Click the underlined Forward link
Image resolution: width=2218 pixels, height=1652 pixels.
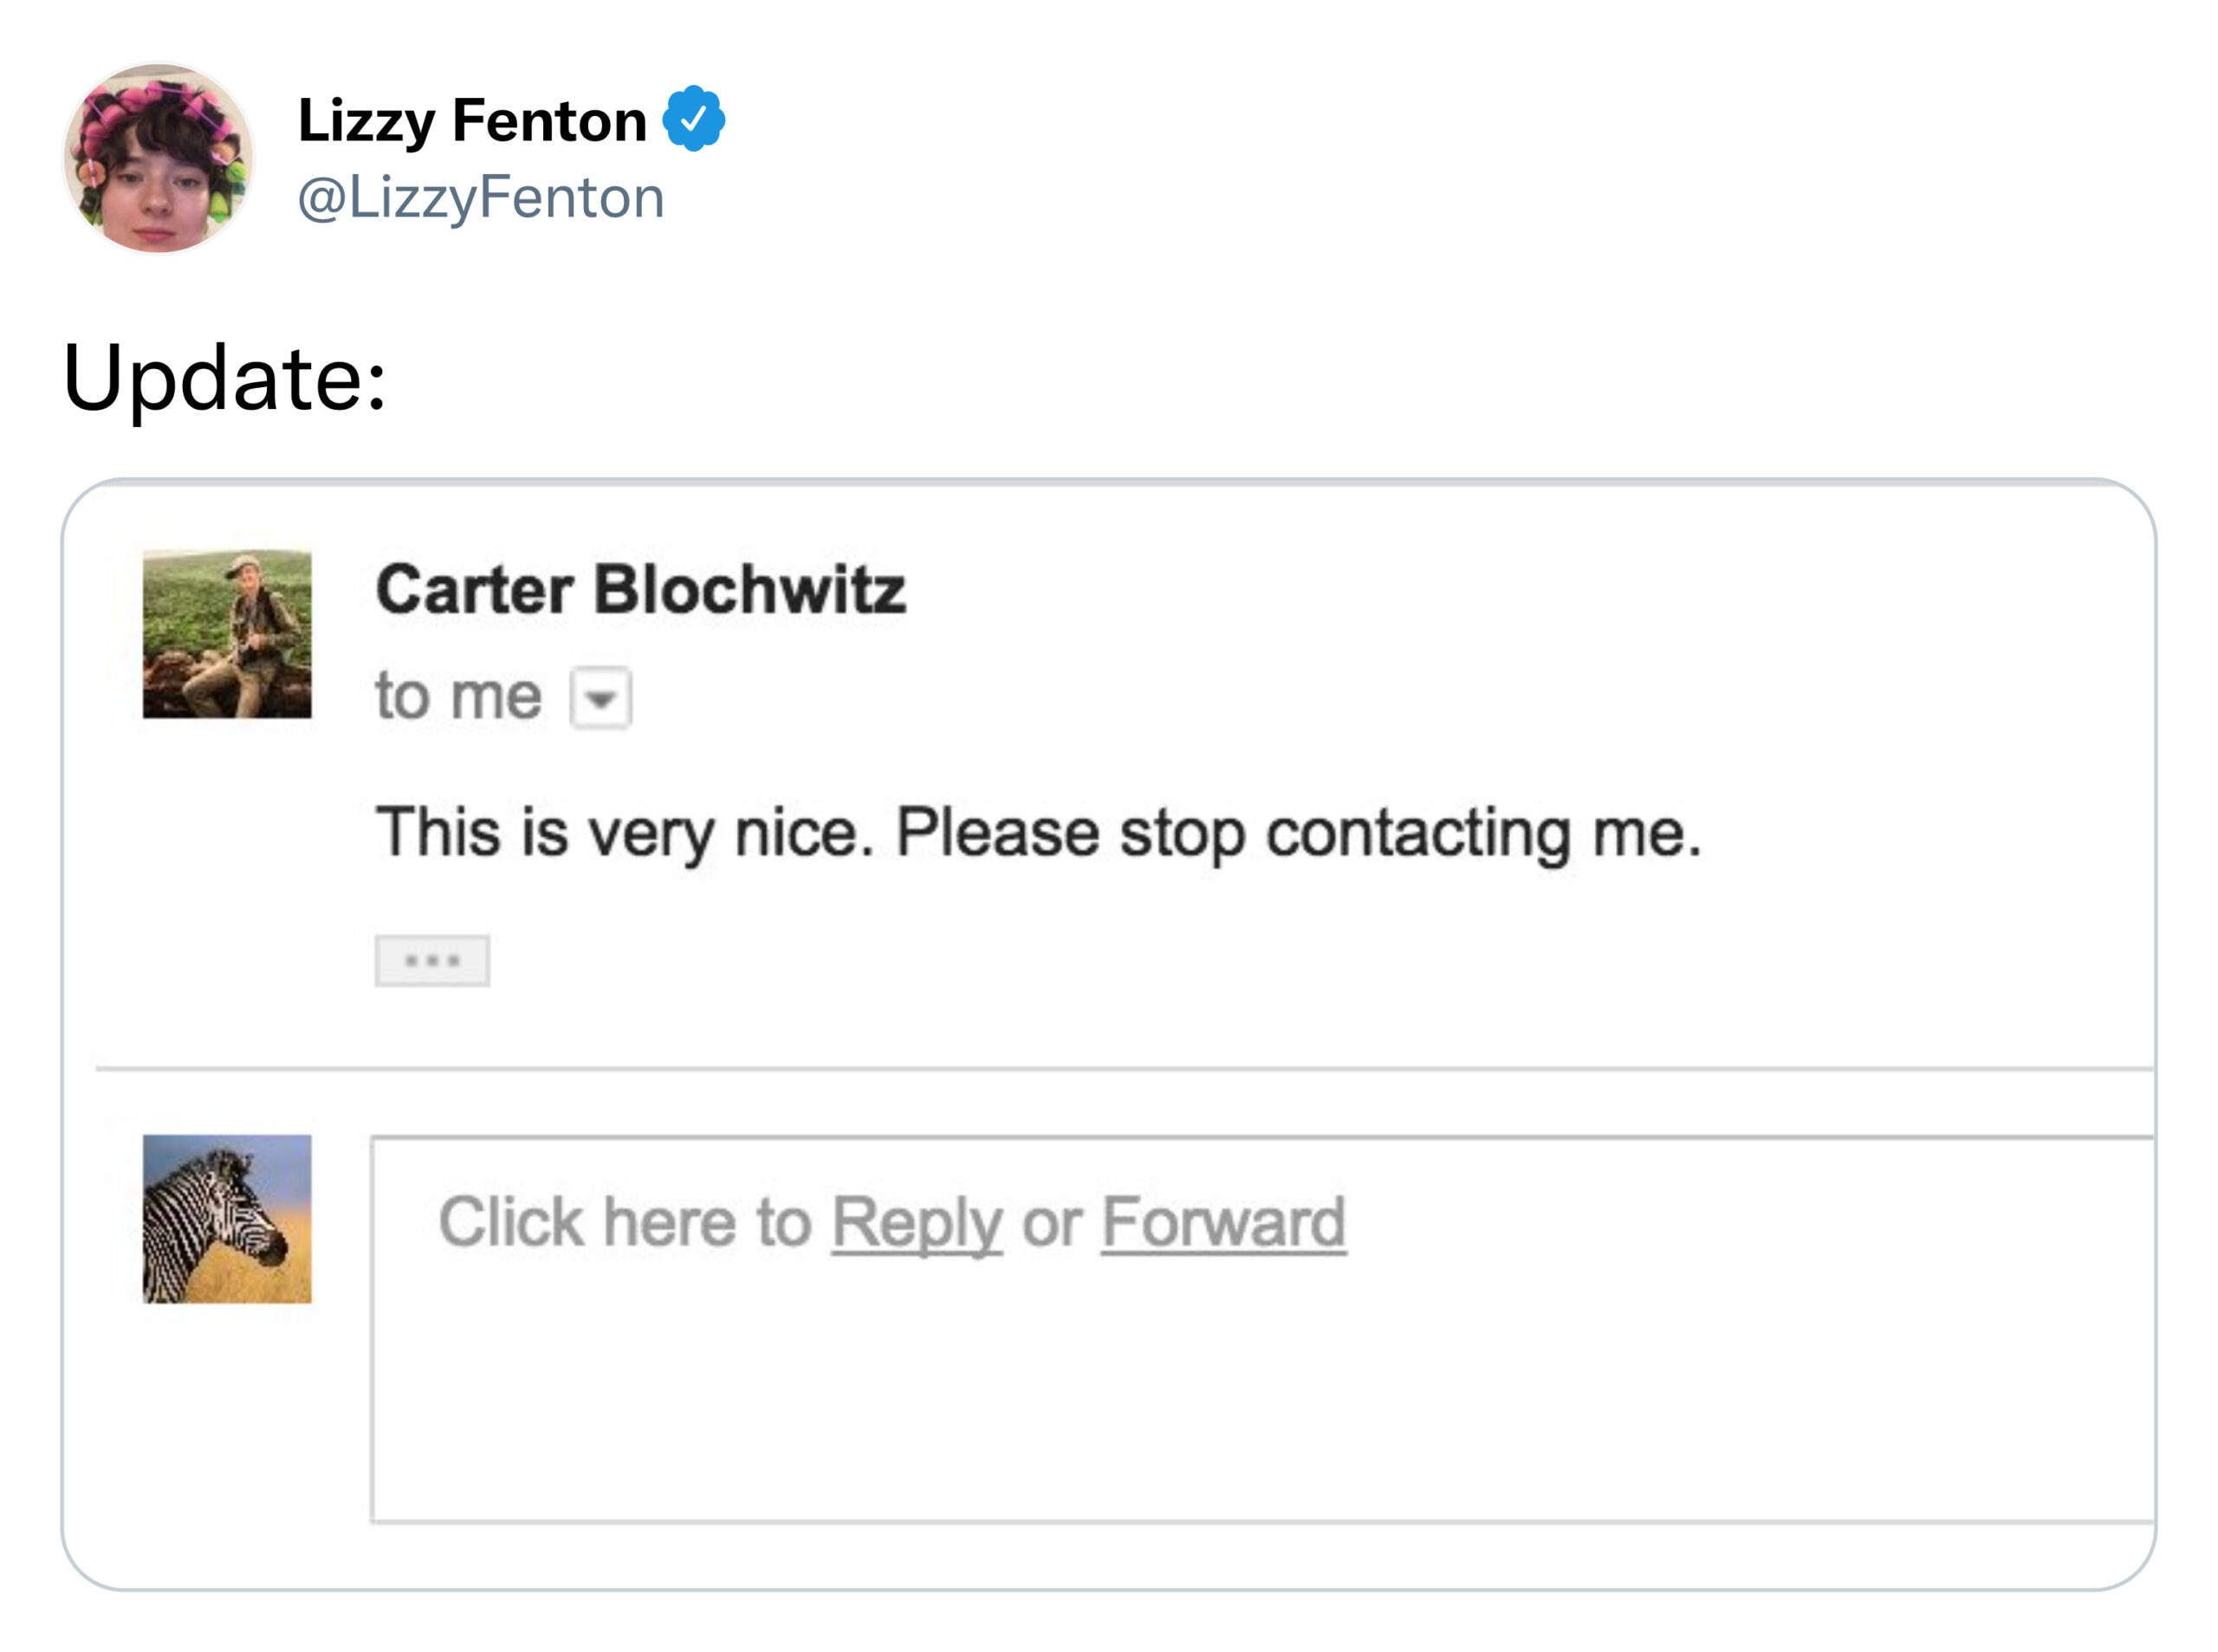pyautogui.click(x=1223, y=1222)
